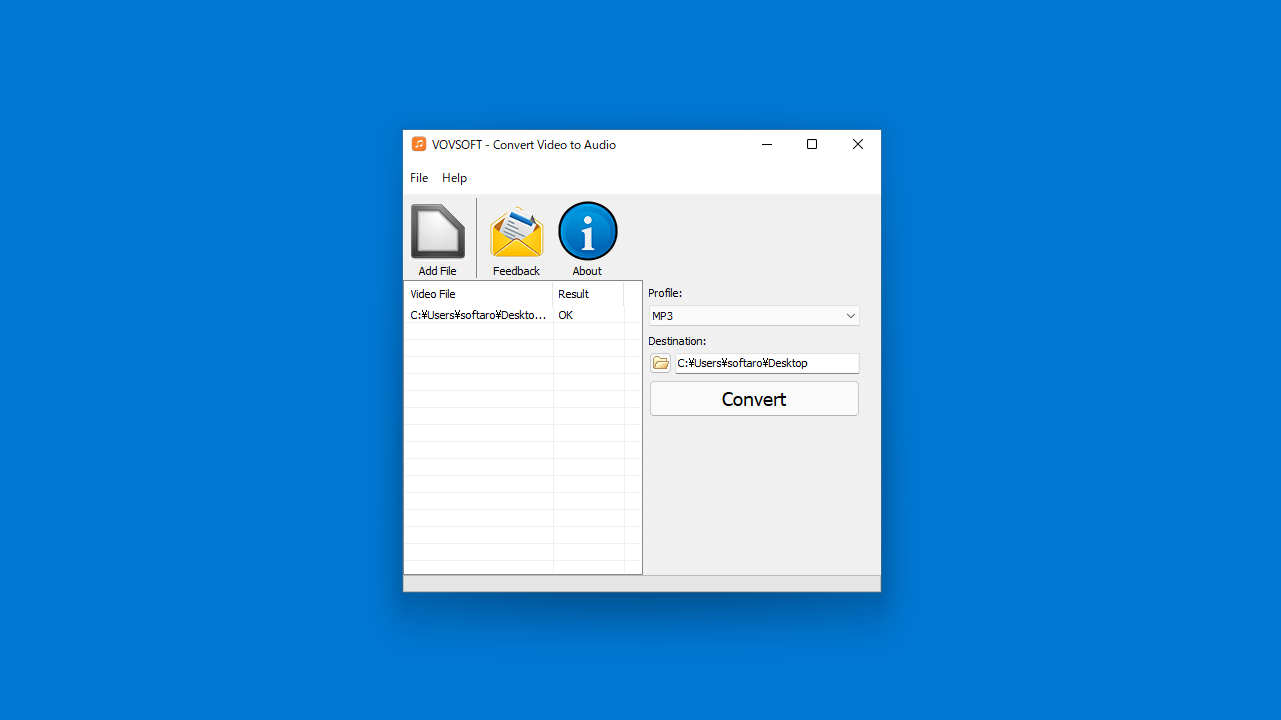This screenshot has width=1281, height=720.
Task: Open the Feedback envelope icon
Action: [516, 232]
